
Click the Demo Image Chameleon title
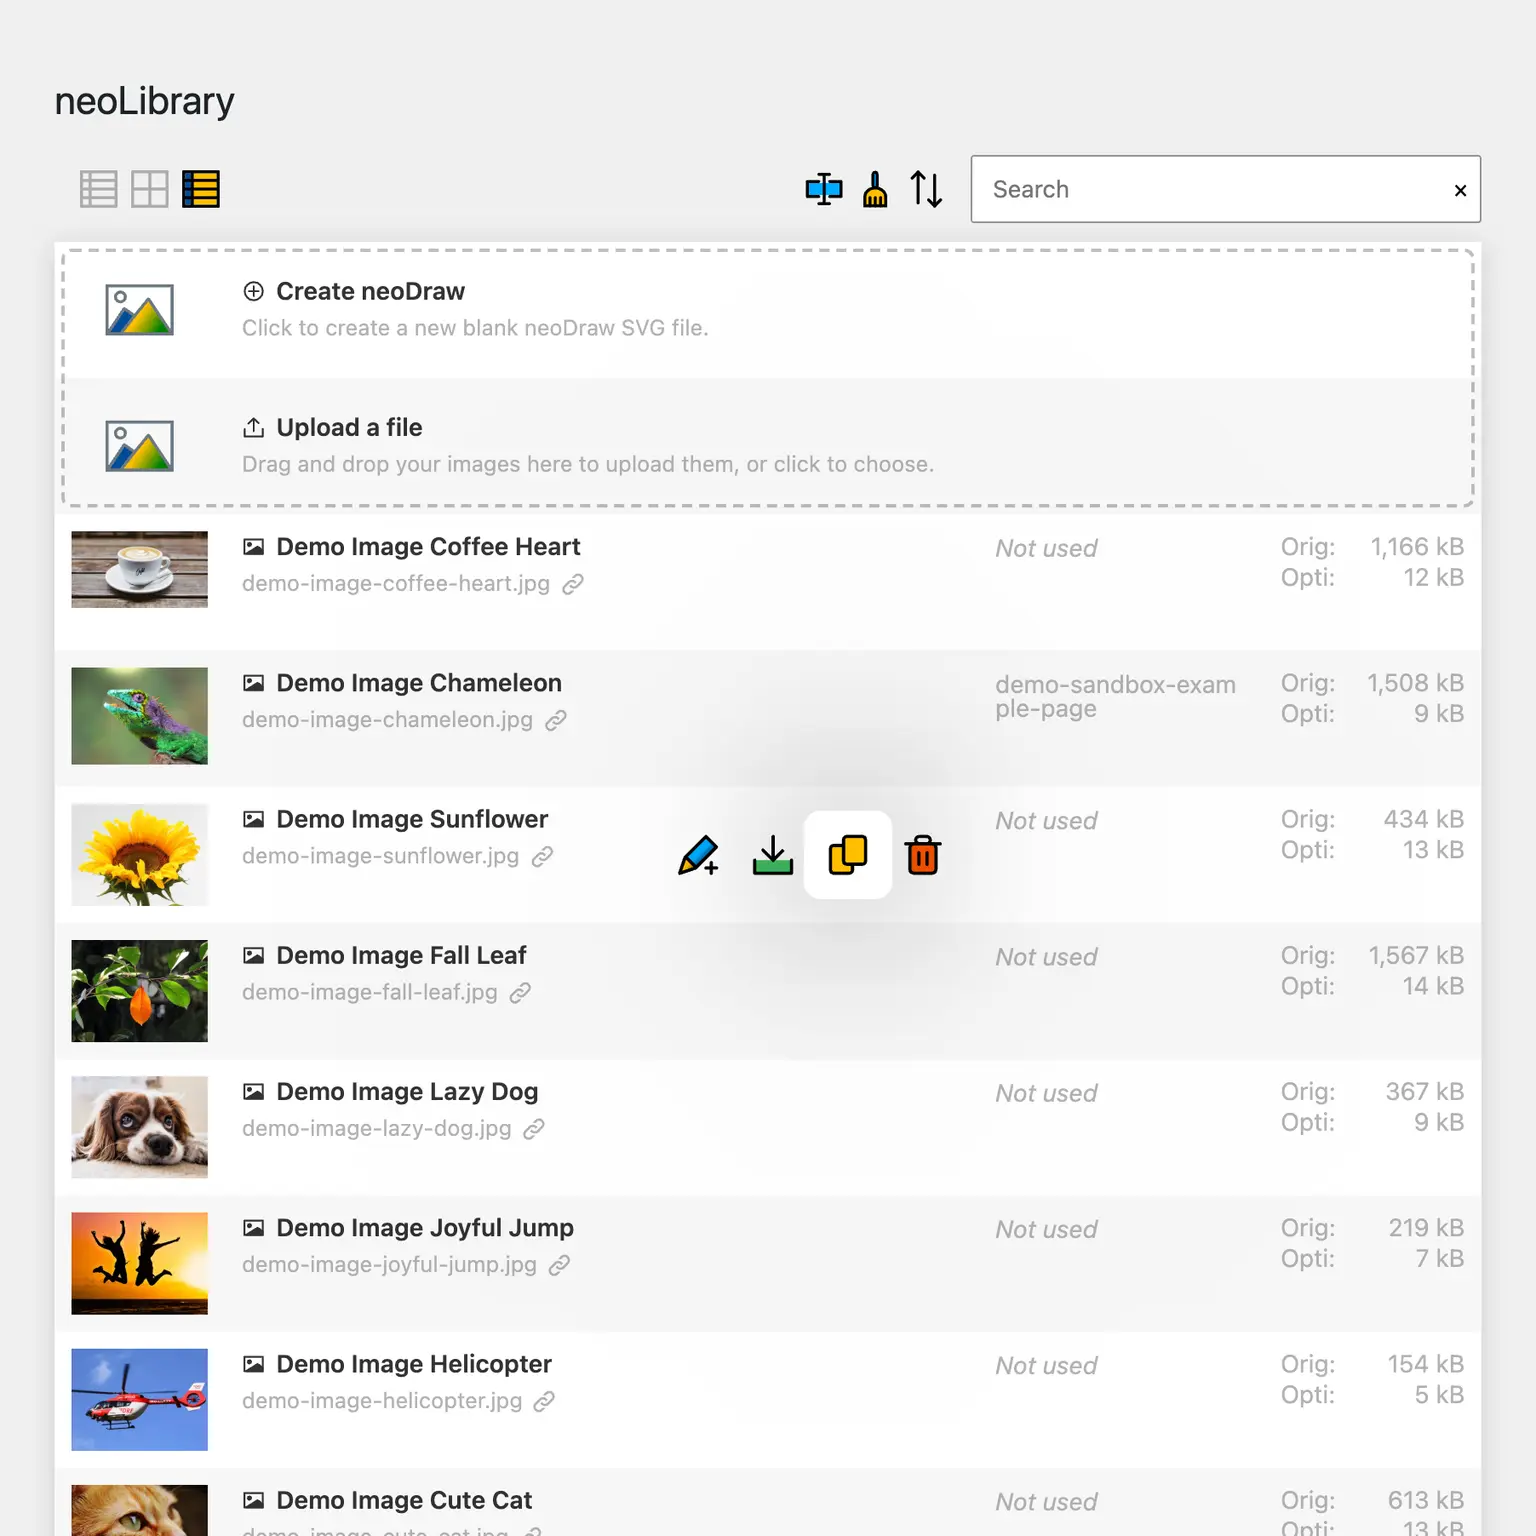(419, 683)
